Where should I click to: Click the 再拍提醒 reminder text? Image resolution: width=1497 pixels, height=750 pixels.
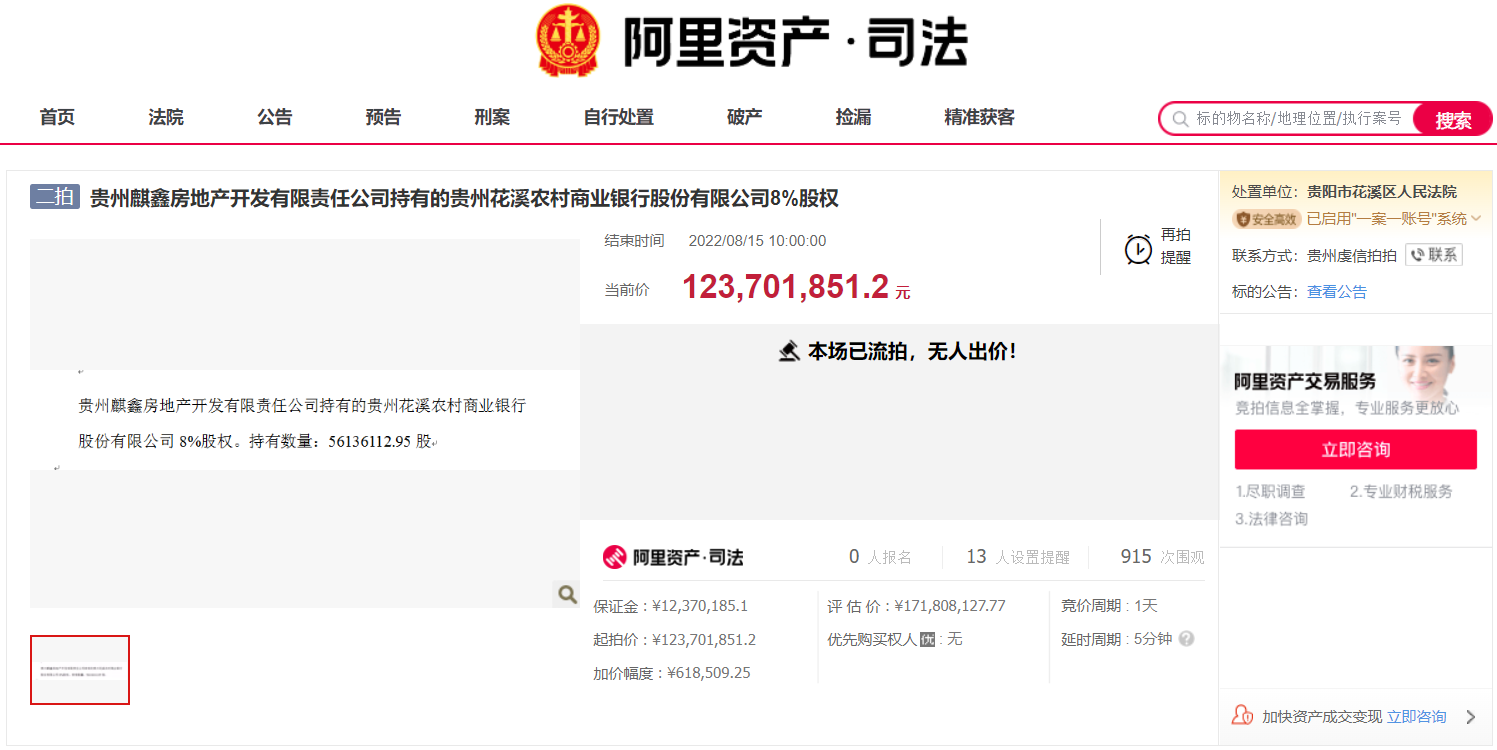pyautogui.click(x=1176, y=246)
